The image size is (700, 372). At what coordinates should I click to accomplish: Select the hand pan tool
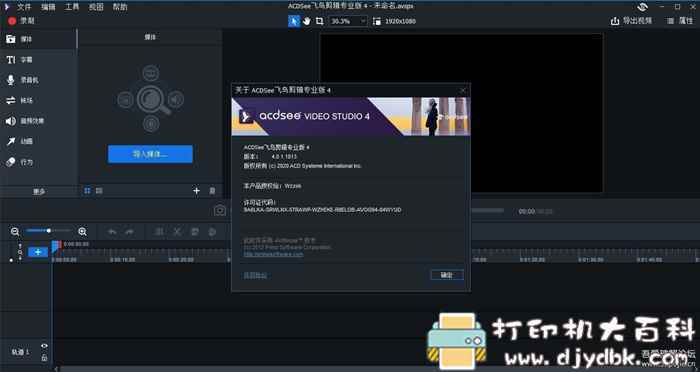point(307,21)
